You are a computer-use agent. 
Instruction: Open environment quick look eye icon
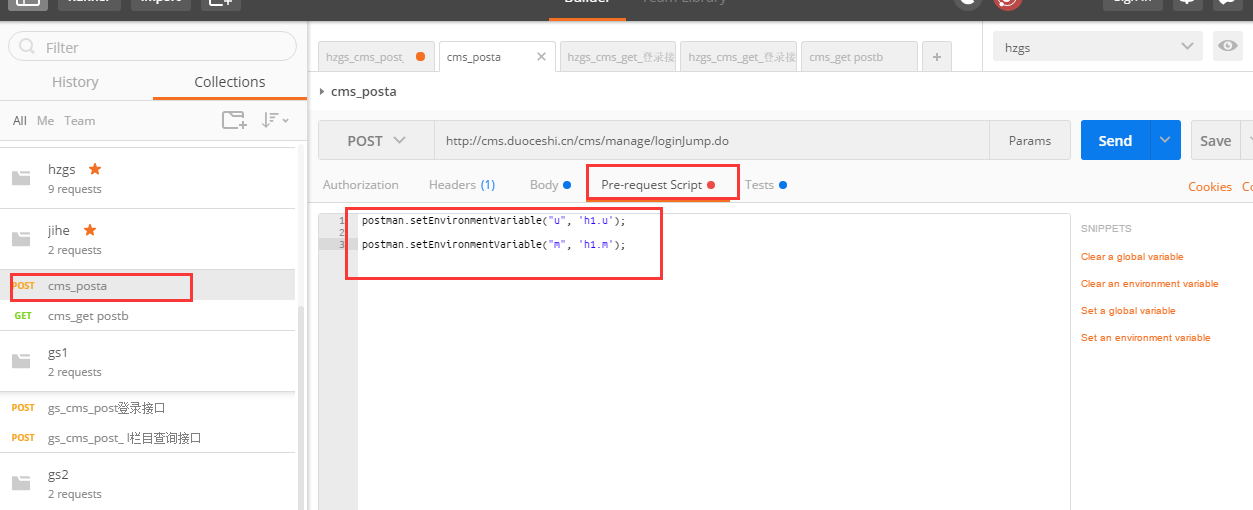coord(1227,46)
